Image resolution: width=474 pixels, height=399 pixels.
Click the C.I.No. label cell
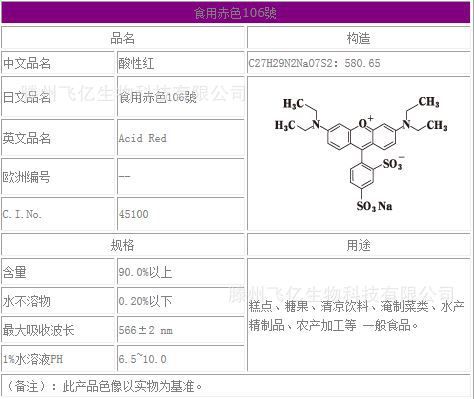[x=58, y=214]
